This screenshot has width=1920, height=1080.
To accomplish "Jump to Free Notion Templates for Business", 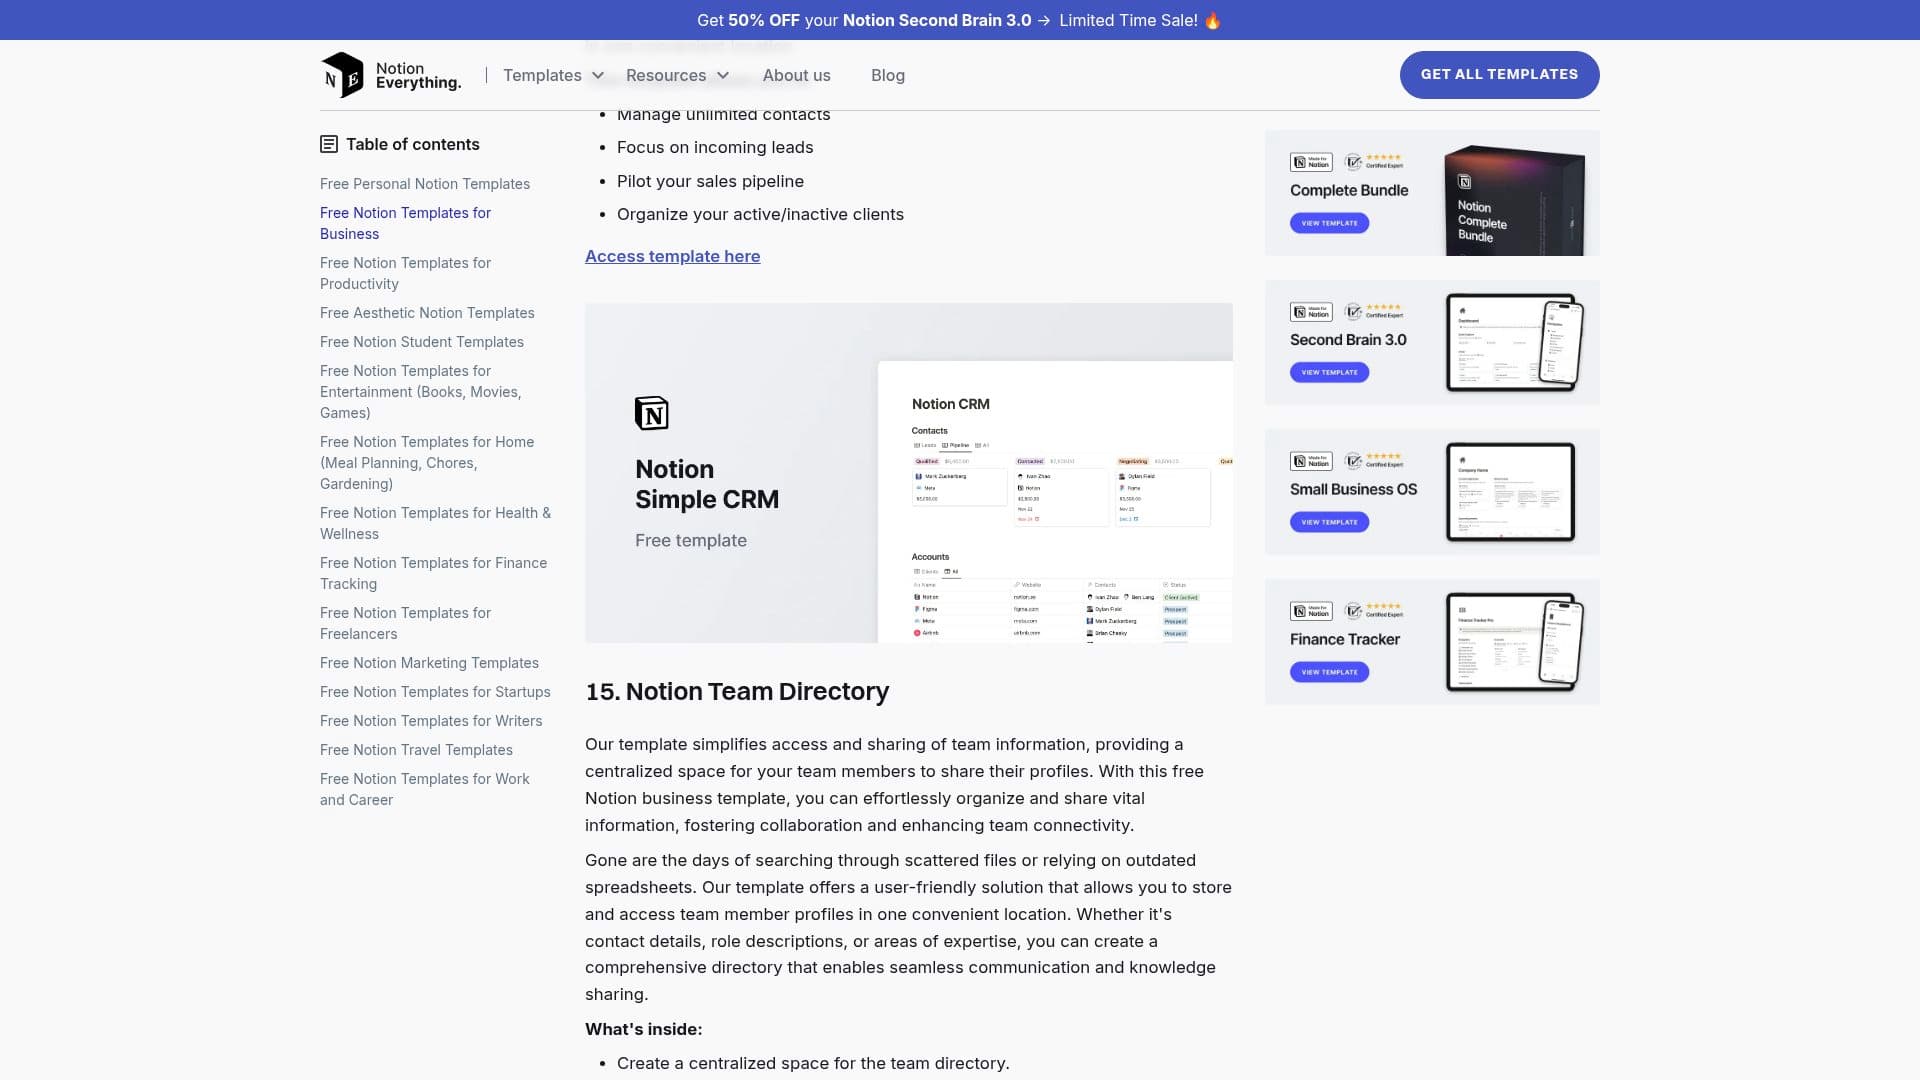I will (x=405, y=223).
